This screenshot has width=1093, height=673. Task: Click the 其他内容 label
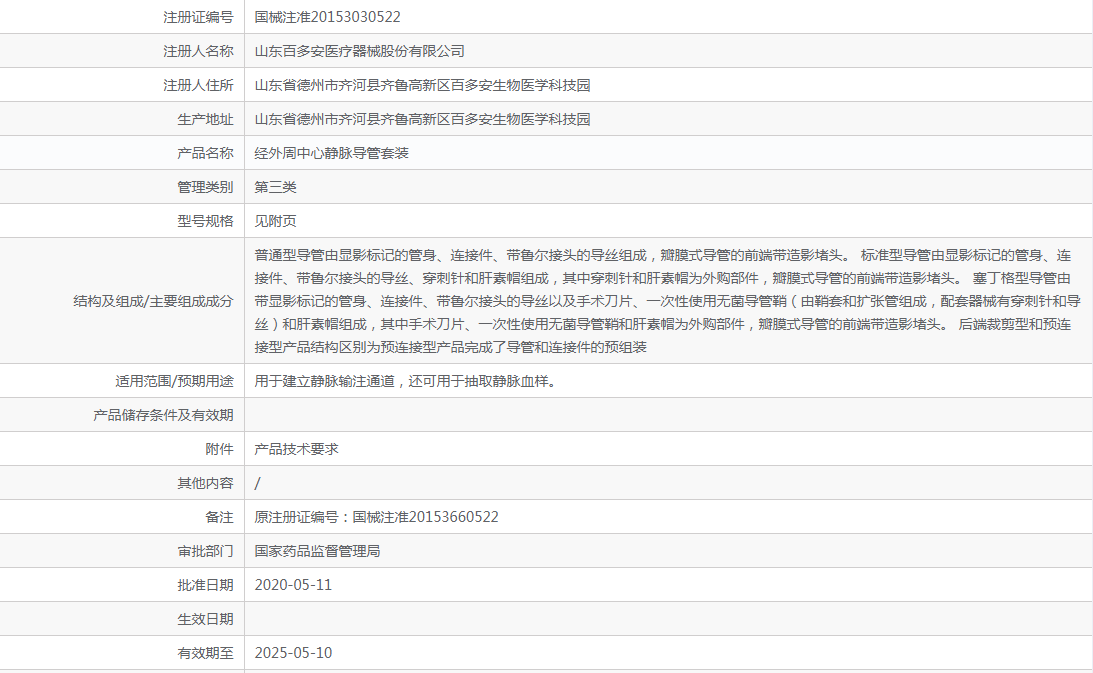coord(205,483)
